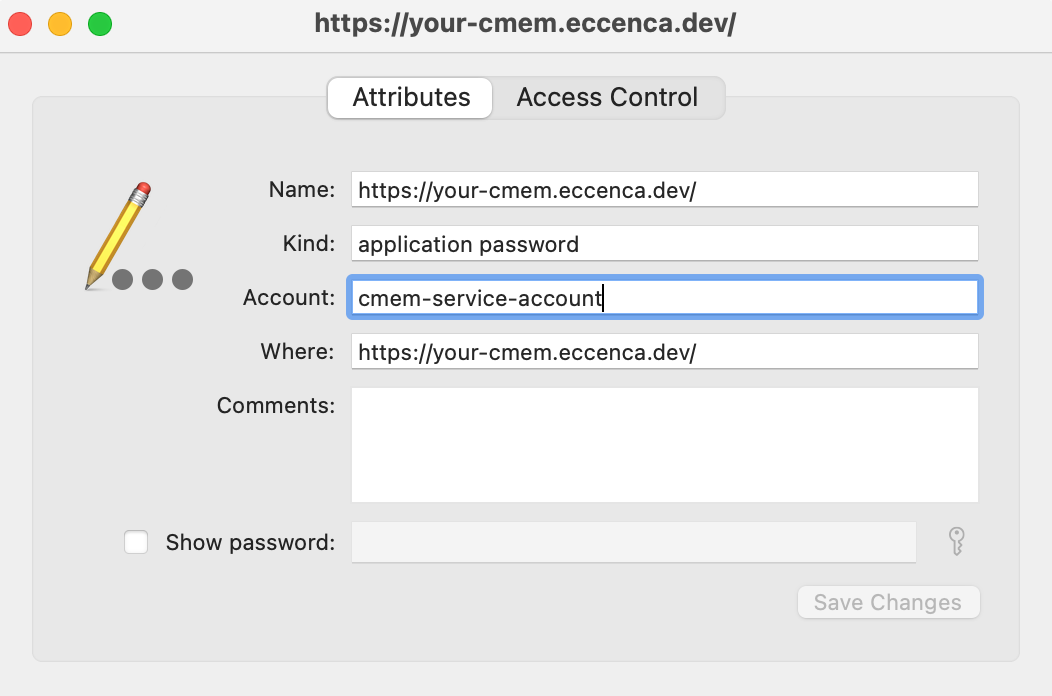Click the window title showing the URL
This screenshot has height=696, width=1052.
coord(525,23)
